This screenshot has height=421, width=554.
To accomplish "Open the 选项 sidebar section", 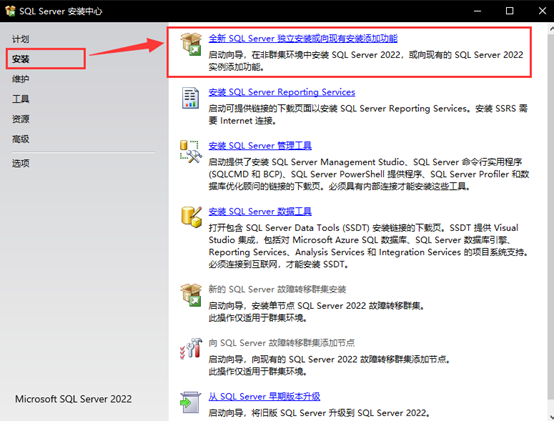I will point(20,163).
